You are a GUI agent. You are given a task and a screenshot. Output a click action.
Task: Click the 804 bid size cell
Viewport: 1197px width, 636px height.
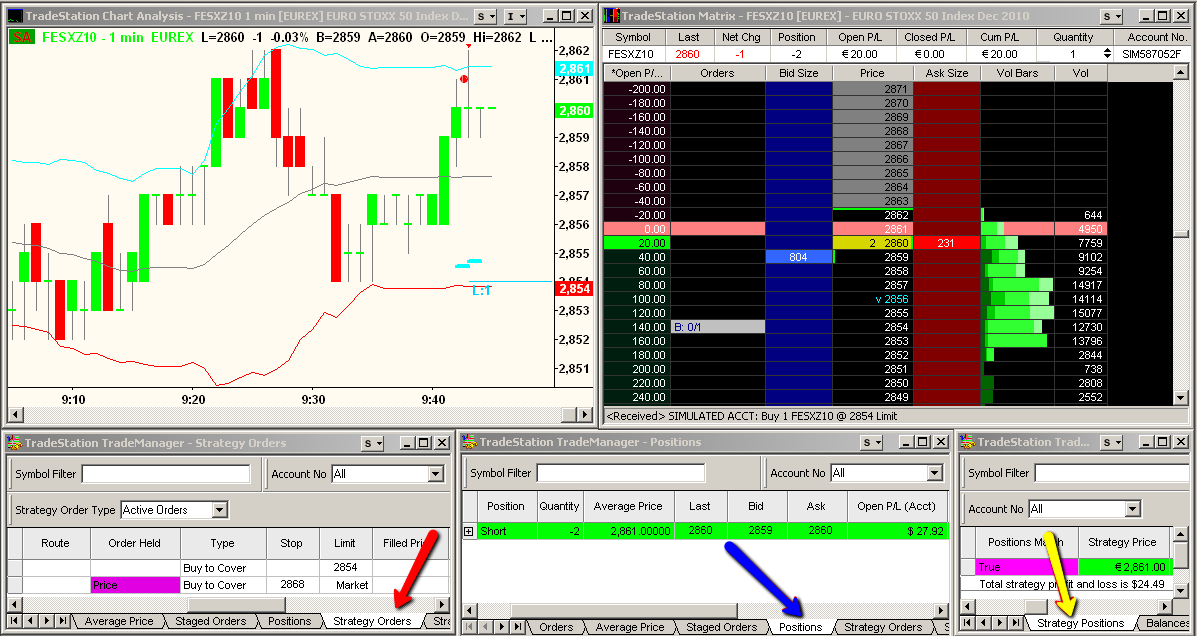799,257
